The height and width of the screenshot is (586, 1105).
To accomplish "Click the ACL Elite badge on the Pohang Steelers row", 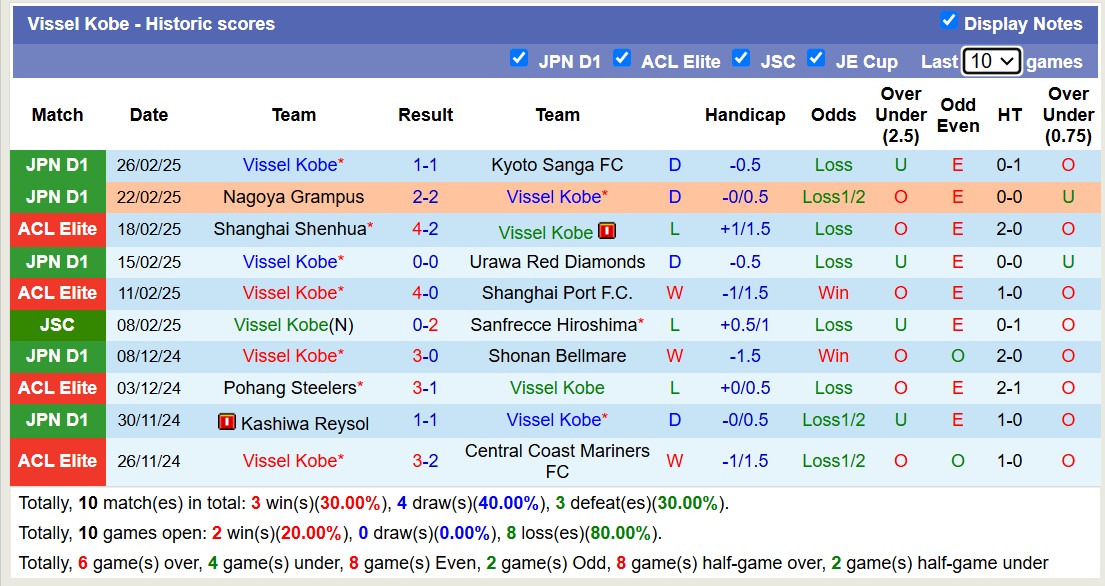I will pyautogui.click(x=57, y=388).
